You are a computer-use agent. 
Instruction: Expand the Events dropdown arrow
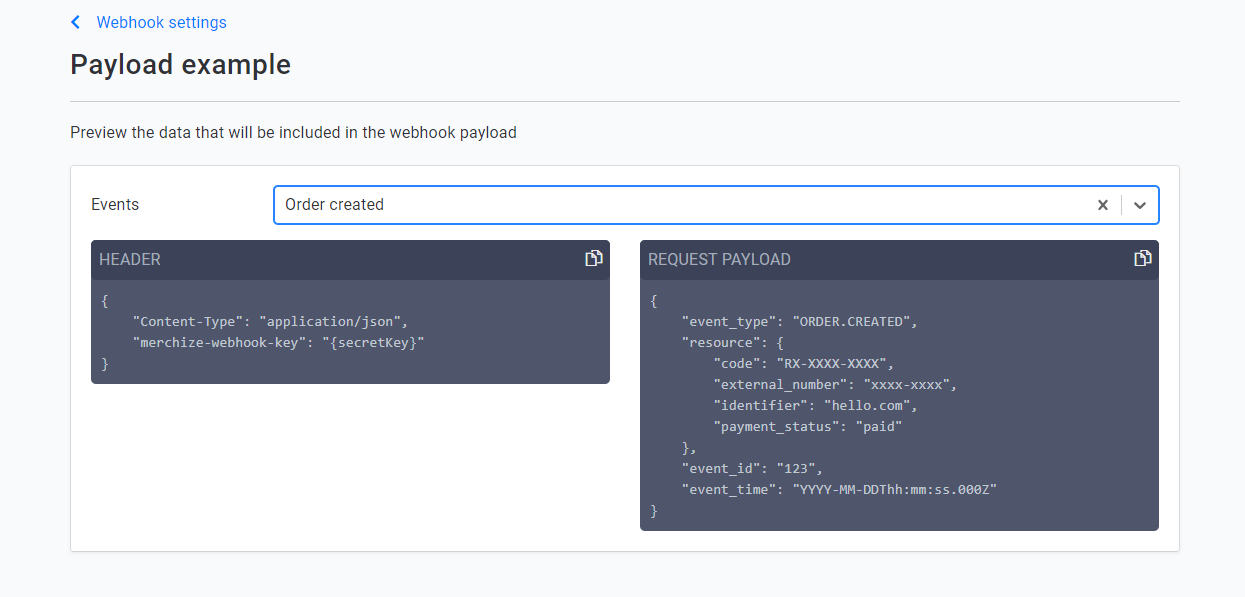(1140, 205)
